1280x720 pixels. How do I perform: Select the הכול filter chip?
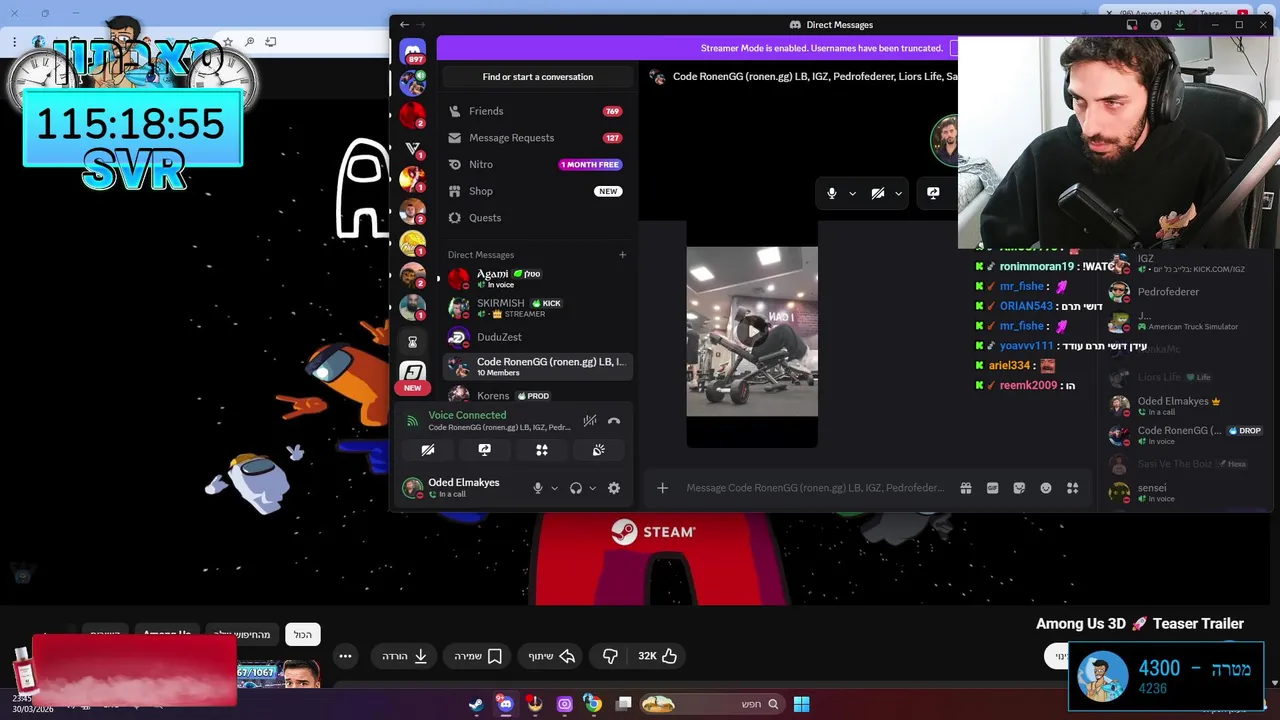303,634
